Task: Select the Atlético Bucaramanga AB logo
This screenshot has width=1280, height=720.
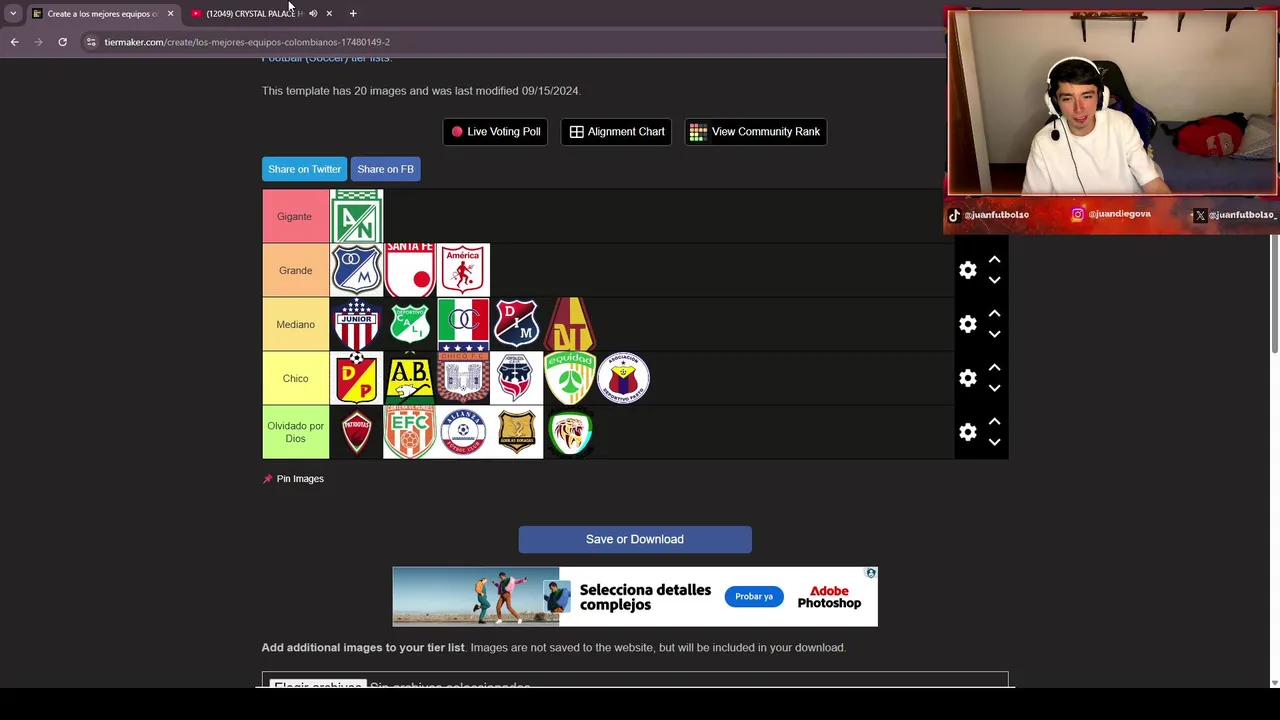Action: coord(410,378)
